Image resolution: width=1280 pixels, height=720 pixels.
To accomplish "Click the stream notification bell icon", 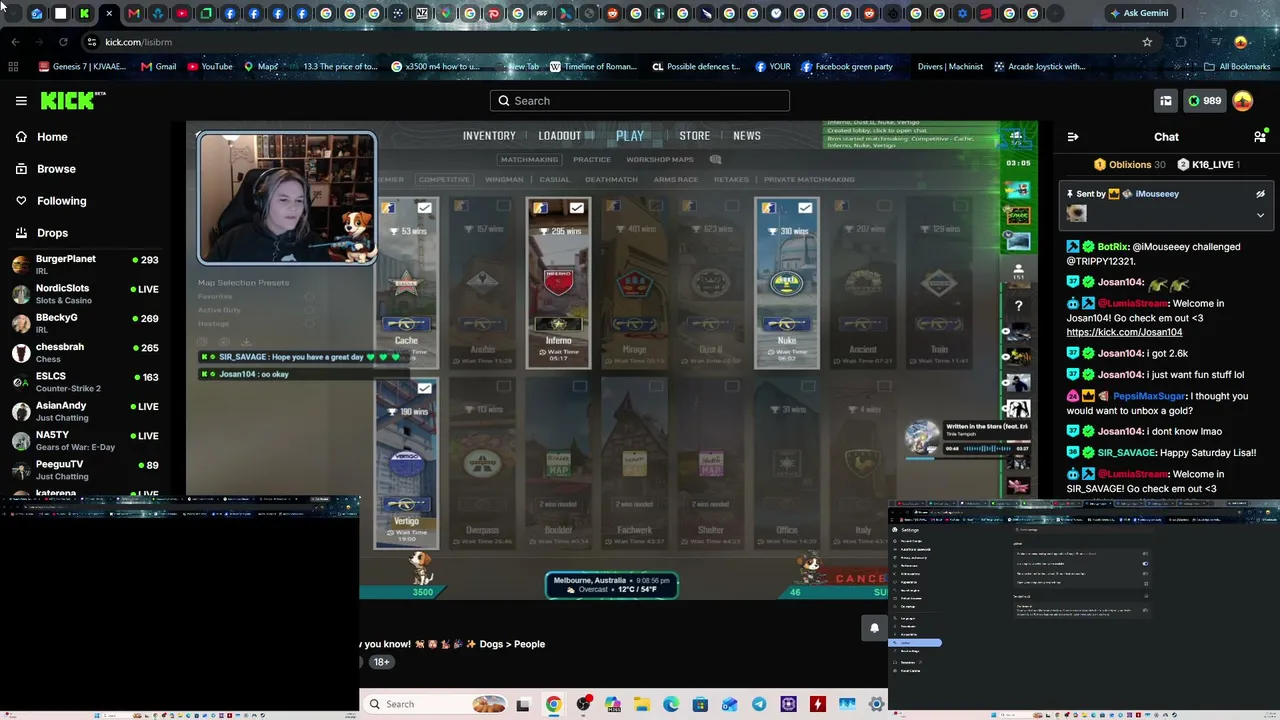I will [x=874, y=628].
